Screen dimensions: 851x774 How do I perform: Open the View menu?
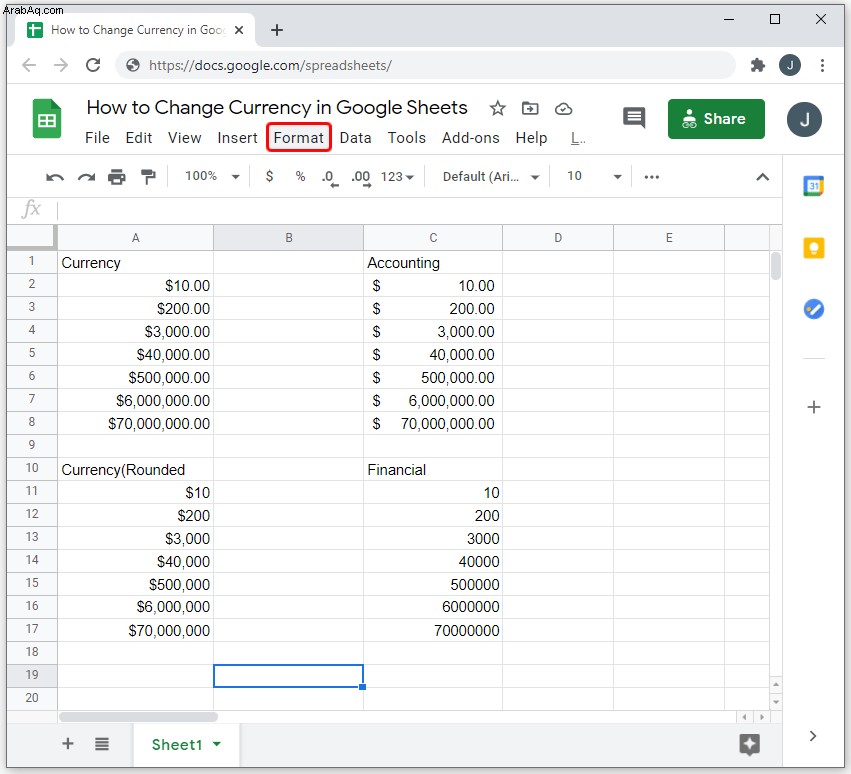click(x=185, y=138)
